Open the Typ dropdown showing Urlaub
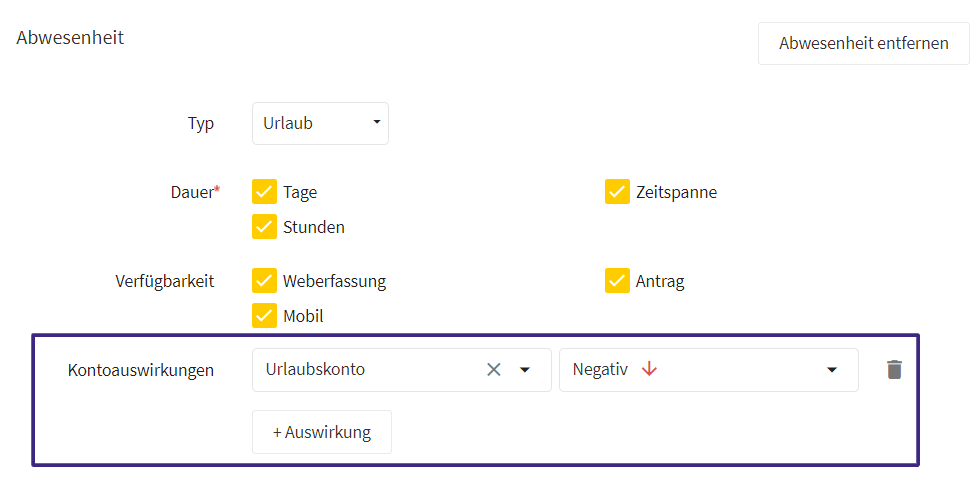The height and width of the screenshot is (493, 976). click(x=320, y=123)
